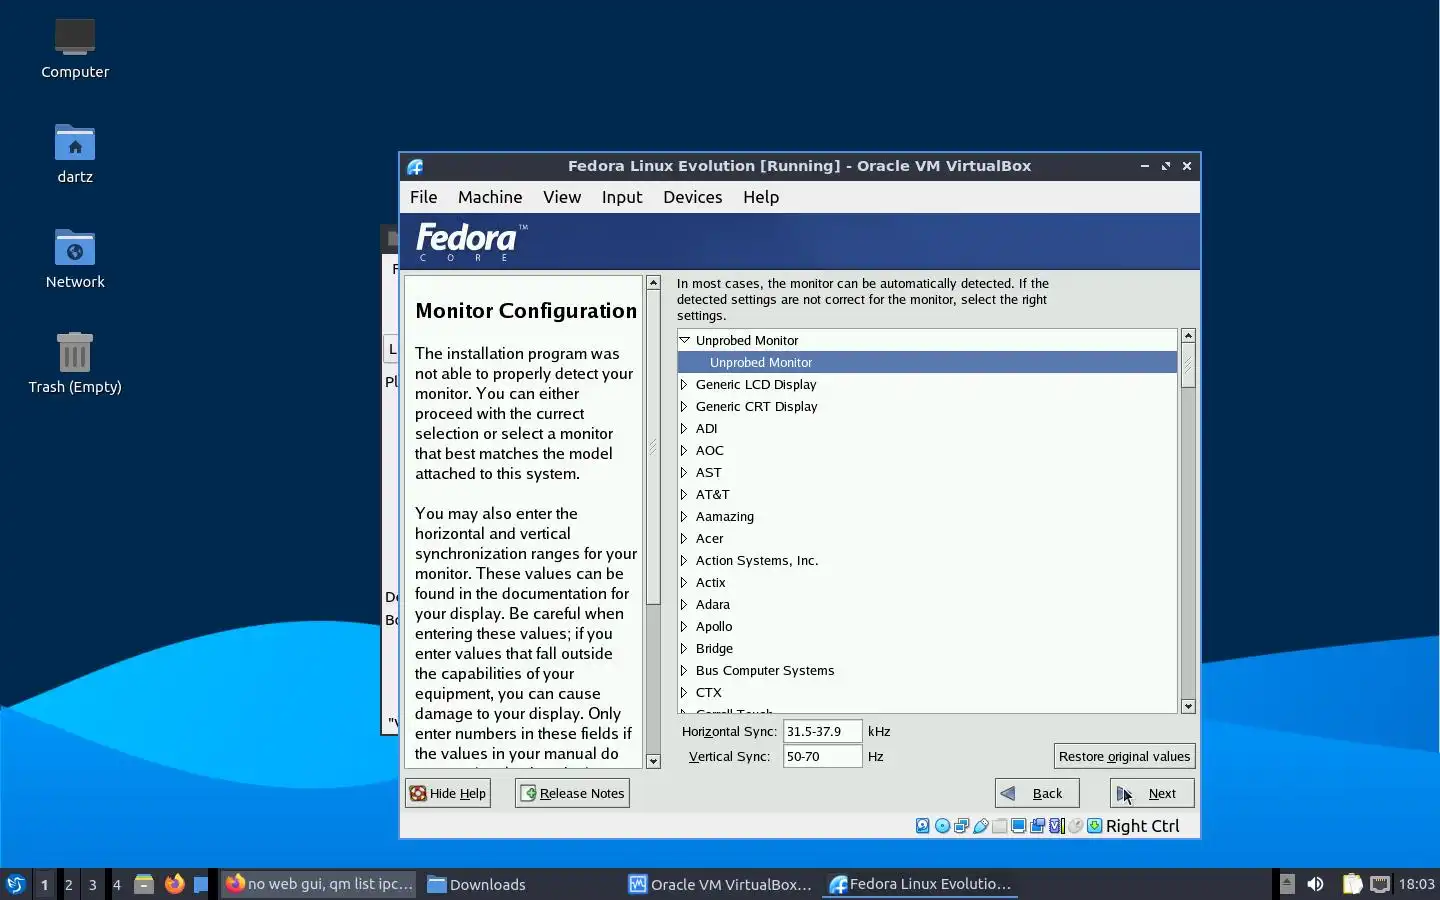Viewport: 1440px width, 900px height.
Task: Click the Hide Help button
Action: point(448,793)
